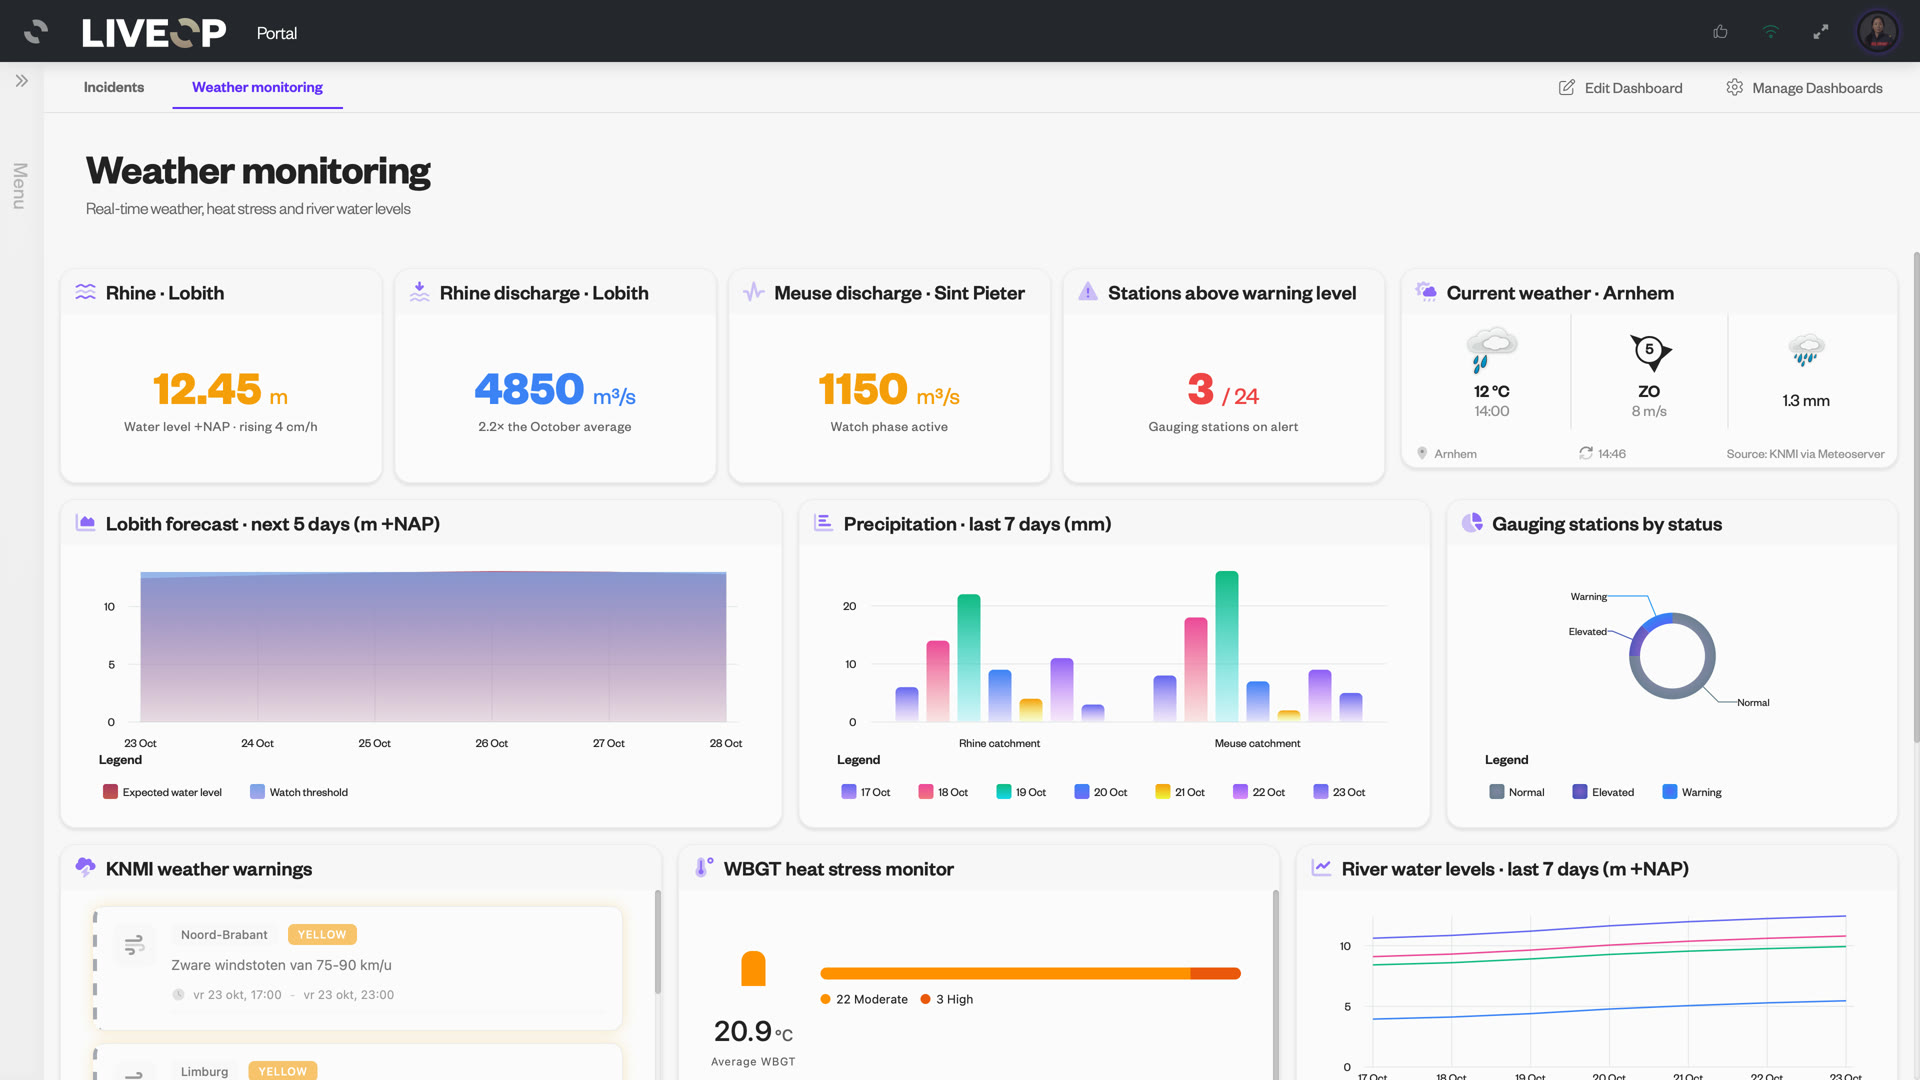Toggle the Elevated status legend swatch
1920x1080 pixels.
tap(1580, 792)
